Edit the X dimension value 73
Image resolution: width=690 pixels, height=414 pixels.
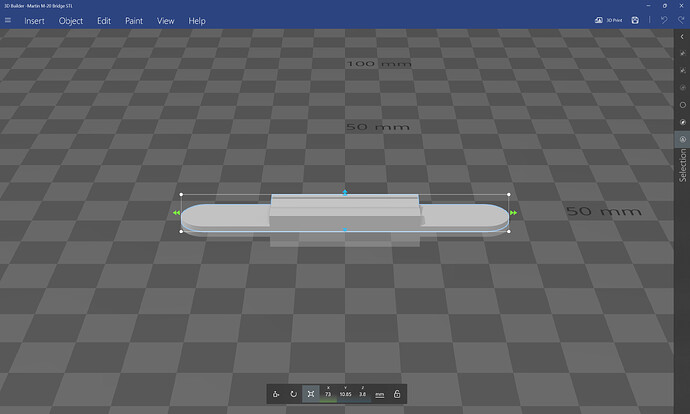(x=328, y=394)
